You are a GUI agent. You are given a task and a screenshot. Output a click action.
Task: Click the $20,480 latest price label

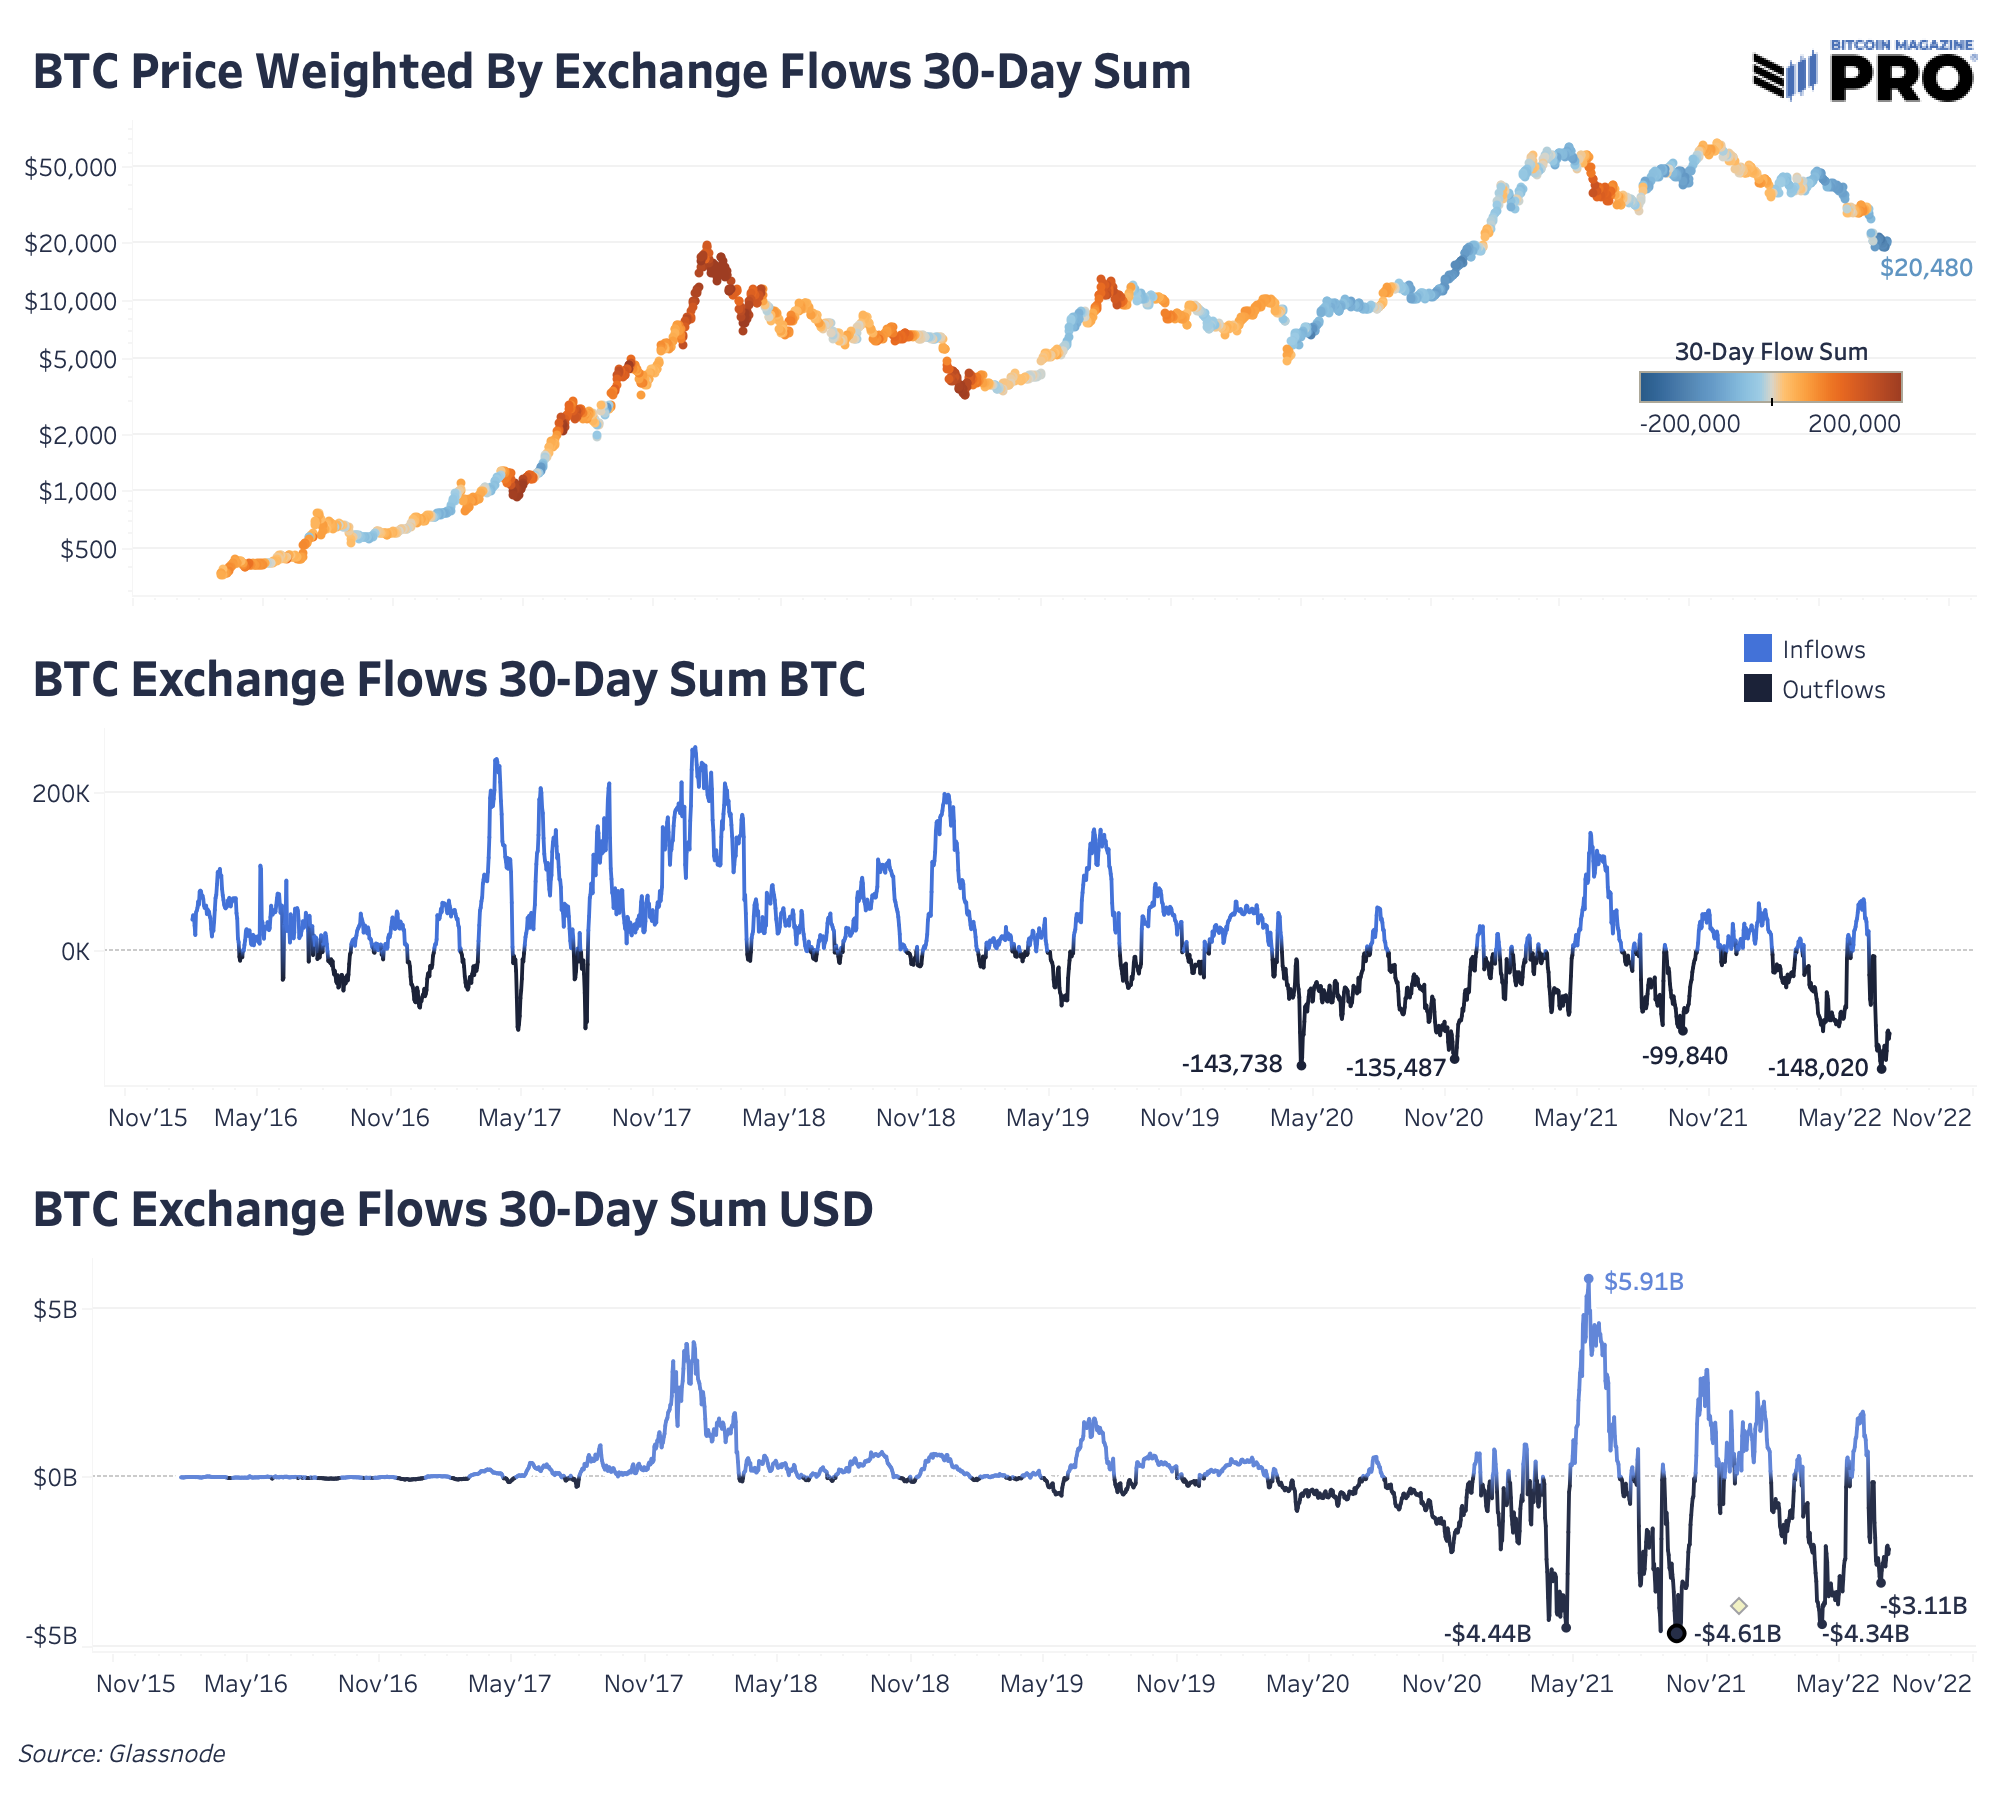tap(1926, 268)
